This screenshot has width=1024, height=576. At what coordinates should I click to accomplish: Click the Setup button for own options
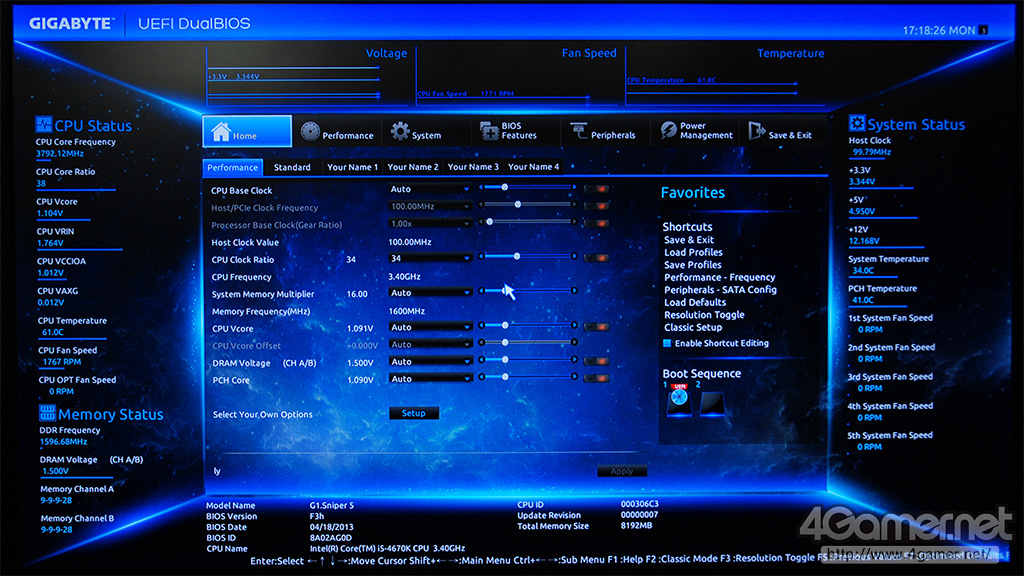(413, 413)
